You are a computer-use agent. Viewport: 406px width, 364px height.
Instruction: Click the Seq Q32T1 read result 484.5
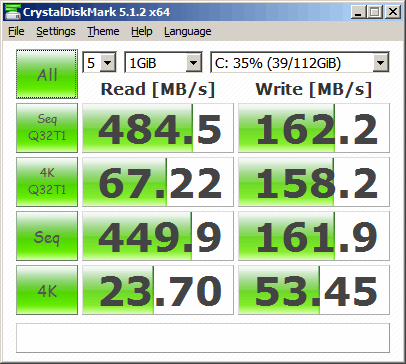point(158,128)
